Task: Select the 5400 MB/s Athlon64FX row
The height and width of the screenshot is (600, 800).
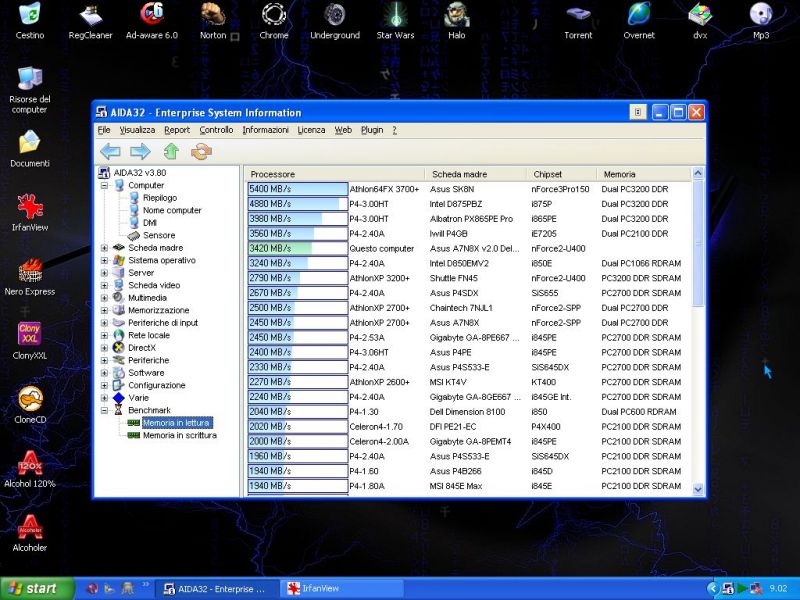Action: pos(468,189)
